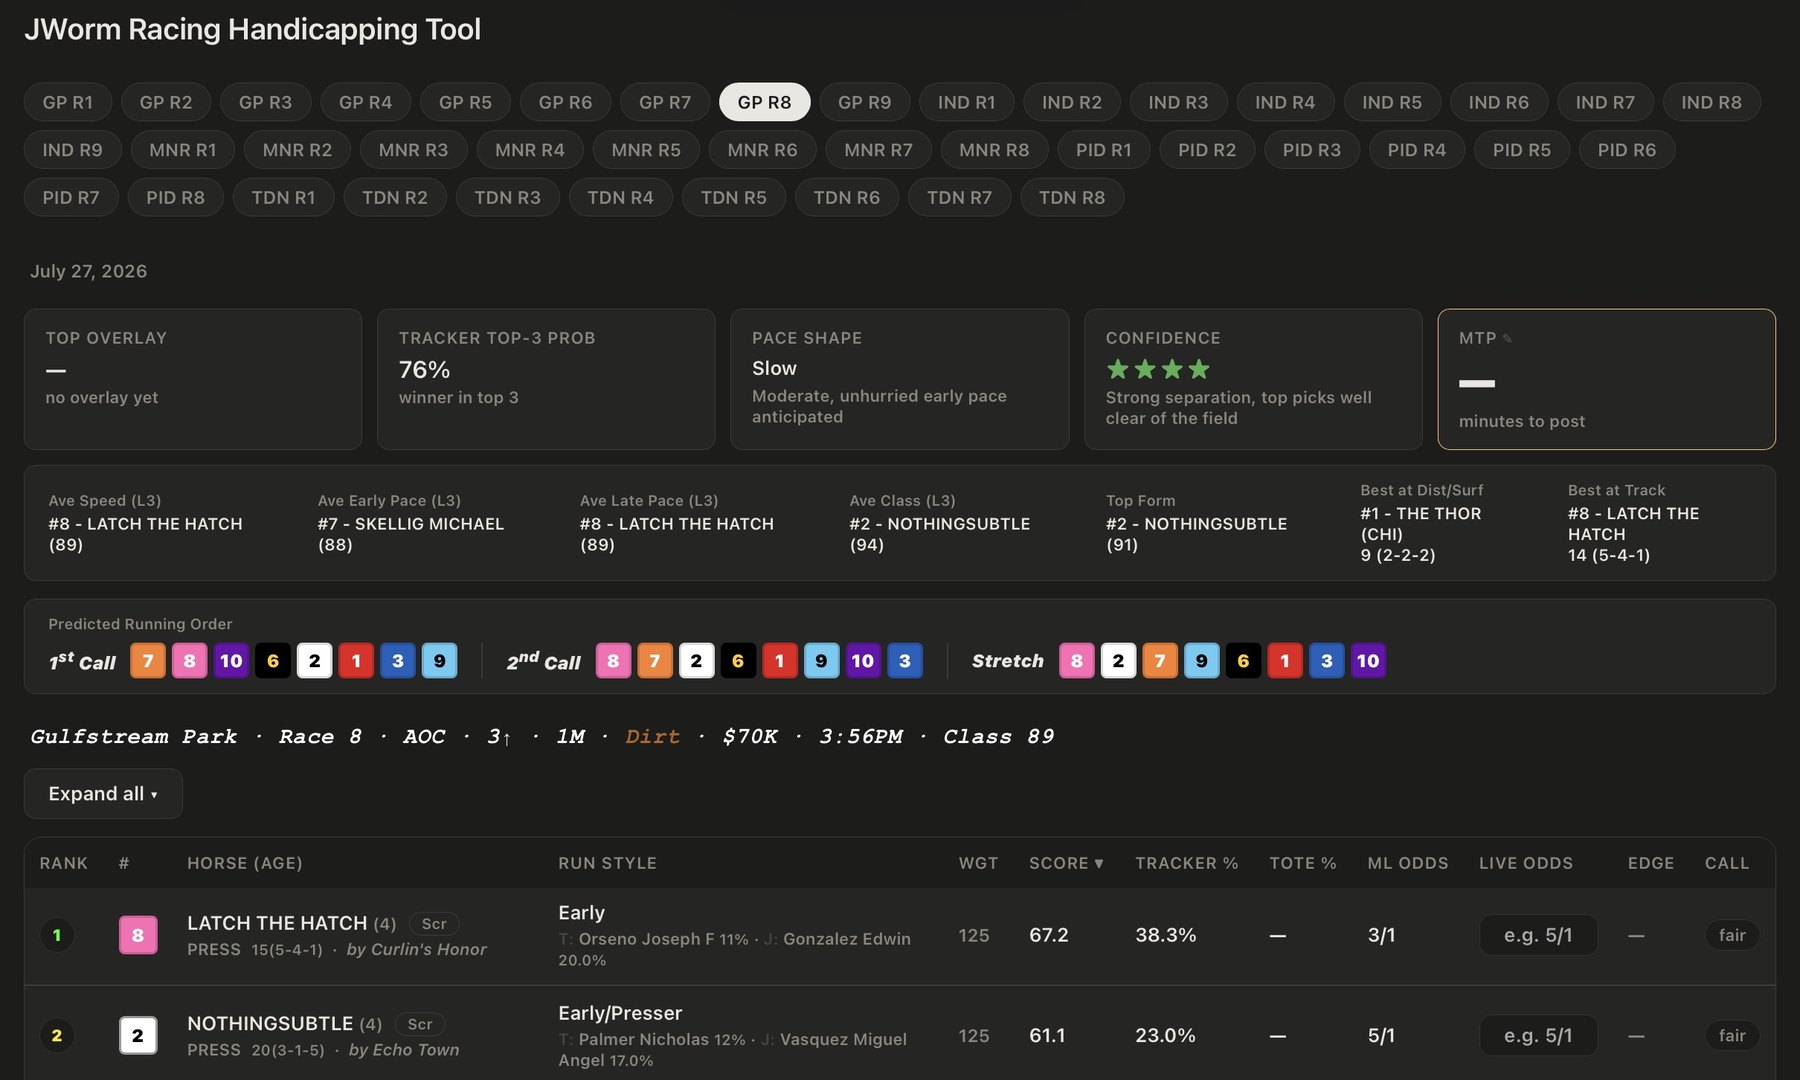Image resolution: width=1800 pixels, height=1080 pixels.
Task: Click live odds field for Latch The Hatch
Action: click(x=1538, y=935)
